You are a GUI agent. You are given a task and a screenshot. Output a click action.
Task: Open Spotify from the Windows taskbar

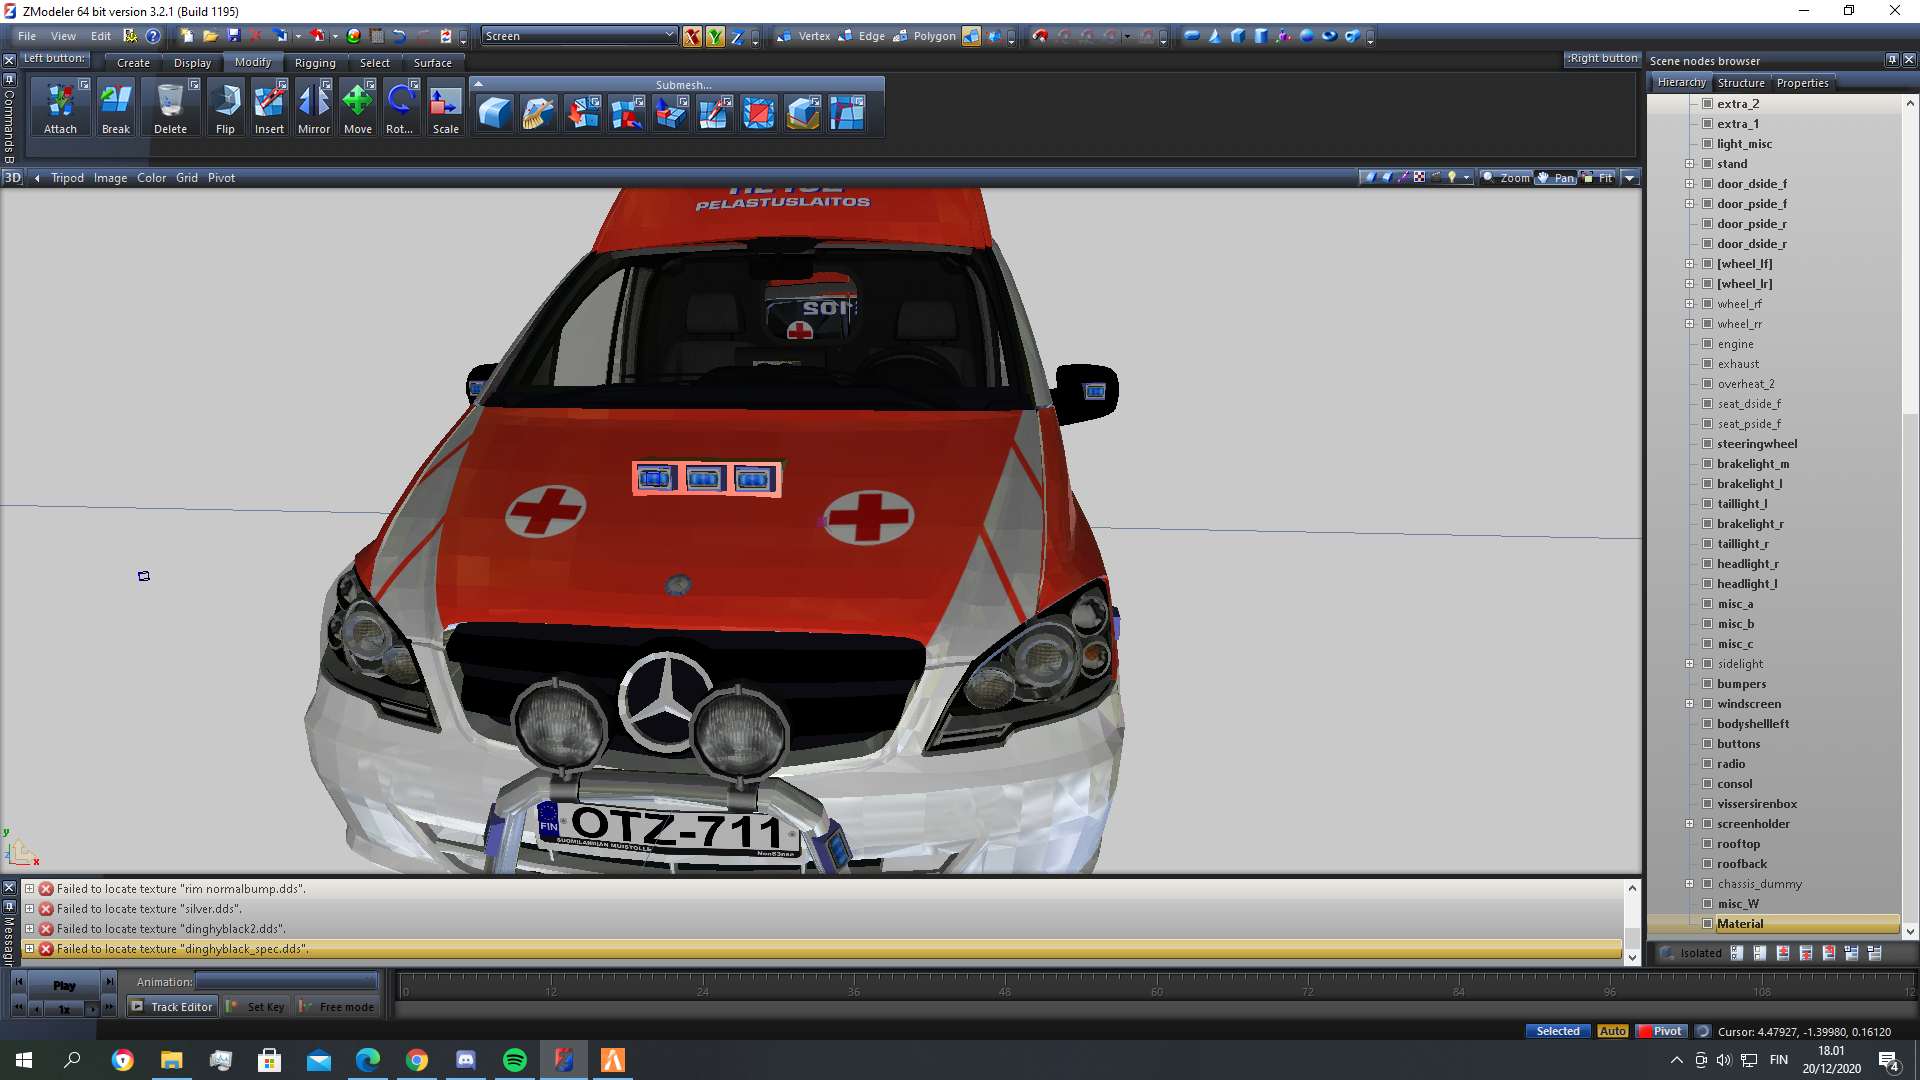coord(515,1060)
